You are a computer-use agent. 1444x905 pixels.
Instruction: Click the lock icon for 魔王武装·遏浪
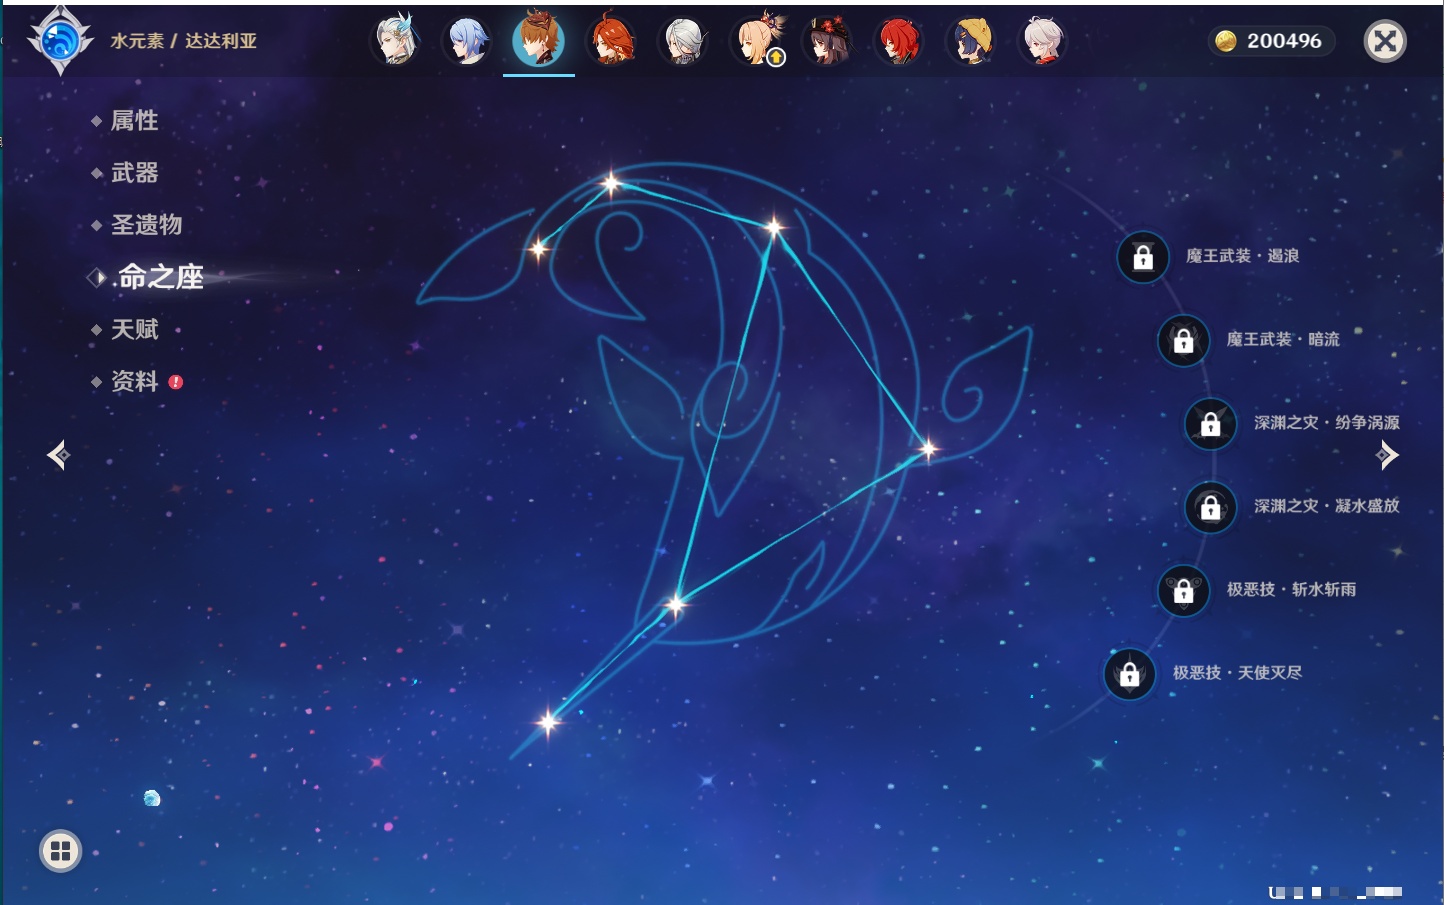click(1143, 257)
